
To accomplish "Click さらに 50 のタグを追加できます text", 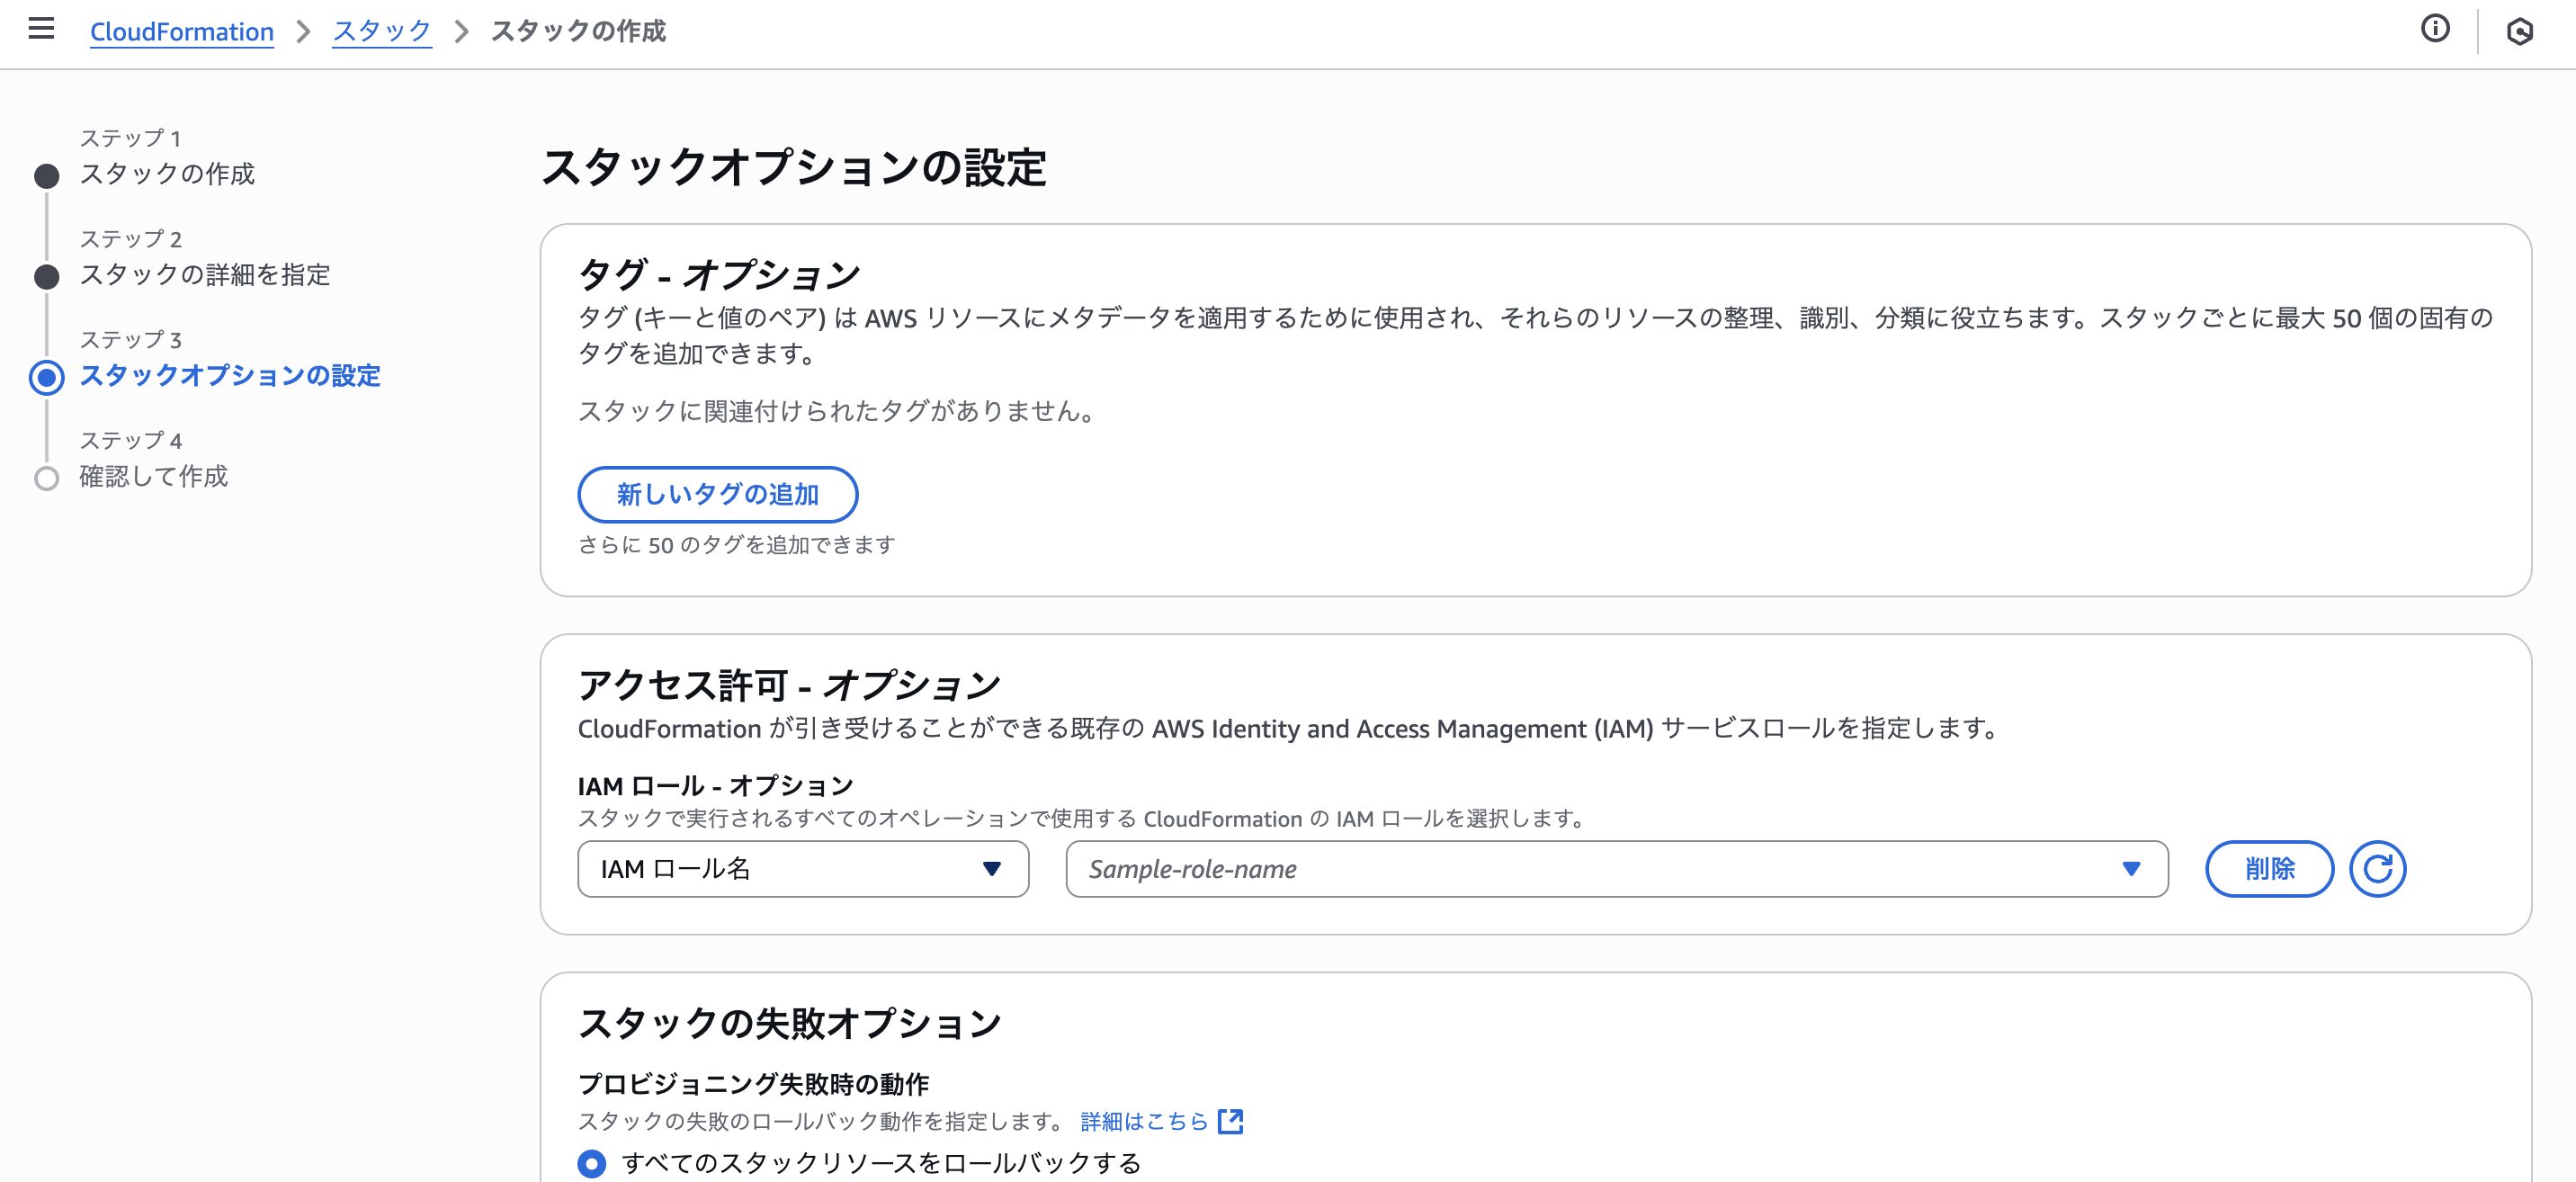I will coord(737,545).
